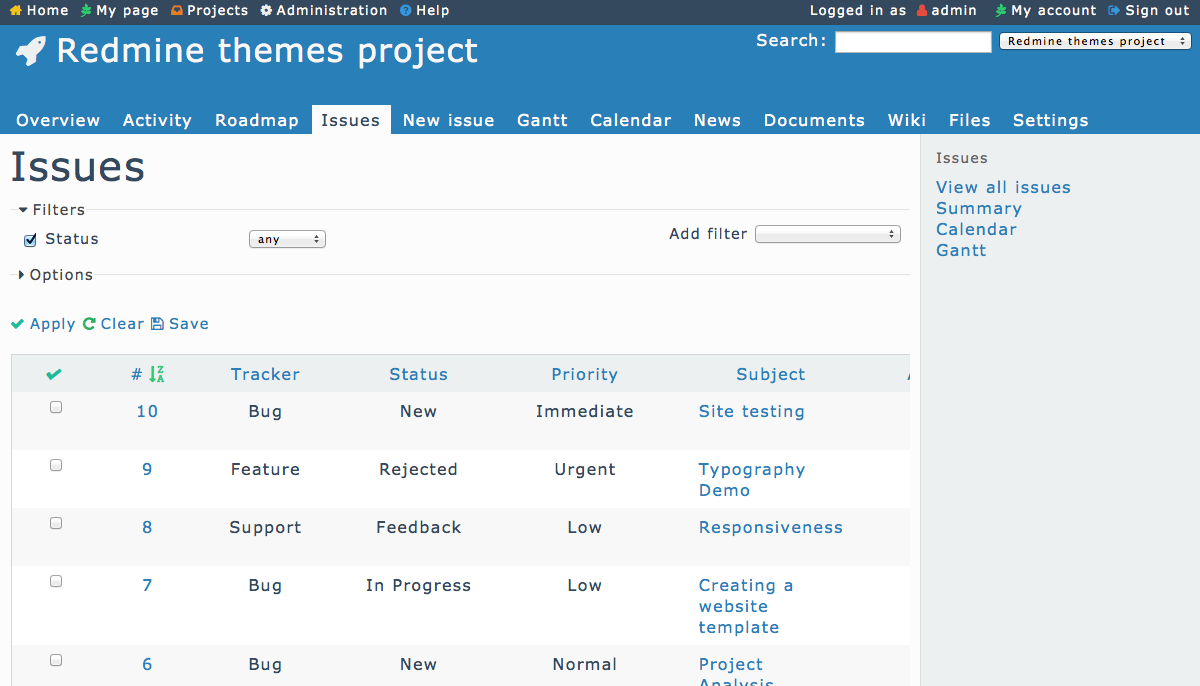The height and width of the screenshot is (686, 1200).
Task: Go to the Settings tab
Action: pos(1051,120)
